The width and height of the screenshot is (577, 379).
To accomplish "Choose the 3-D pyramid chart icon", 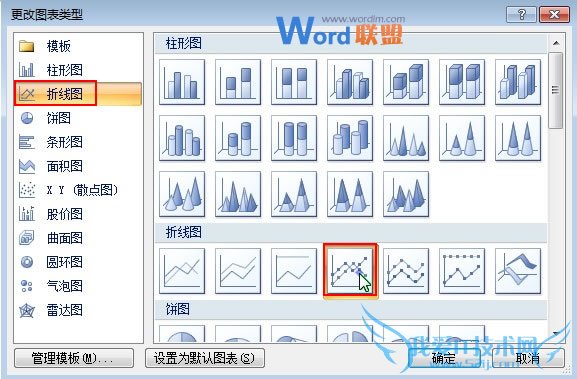I will tap(406, 194).
